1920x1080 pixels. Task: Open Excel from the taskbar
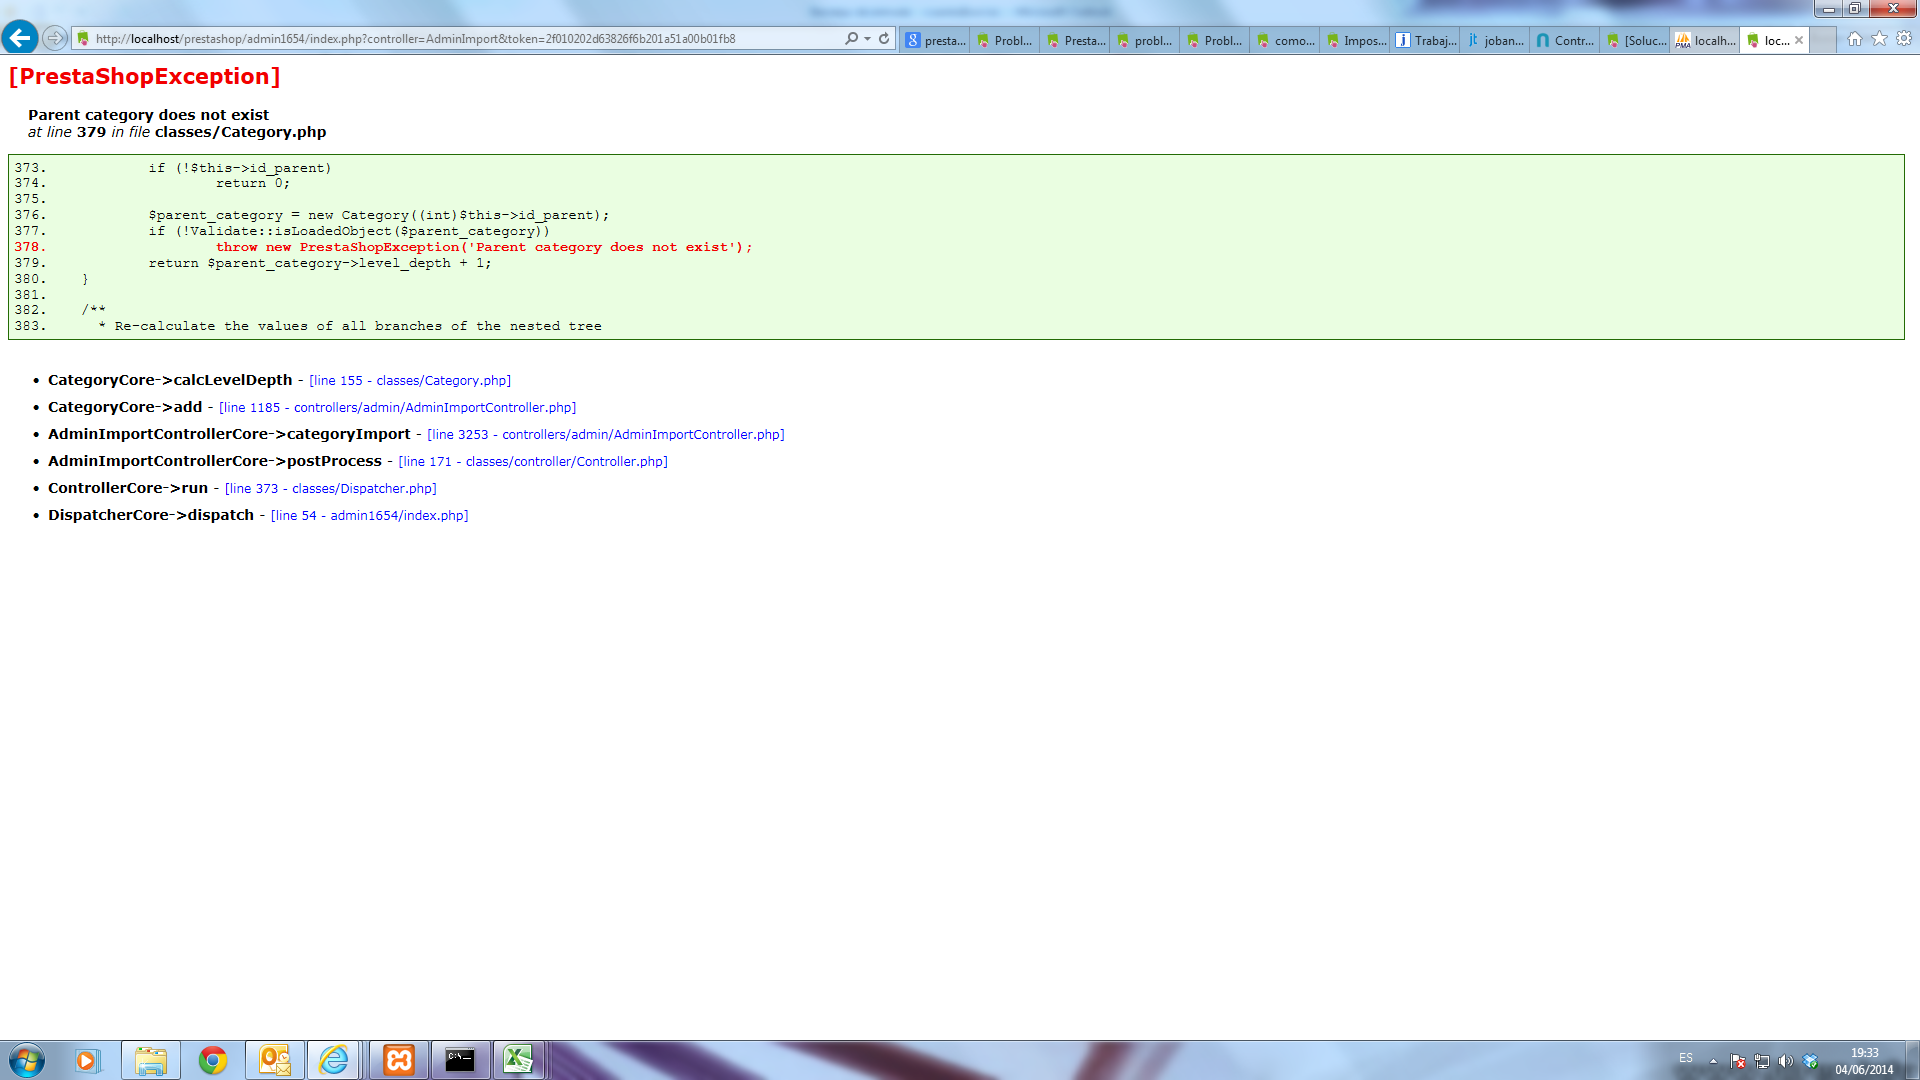[x=518, y=1060]
